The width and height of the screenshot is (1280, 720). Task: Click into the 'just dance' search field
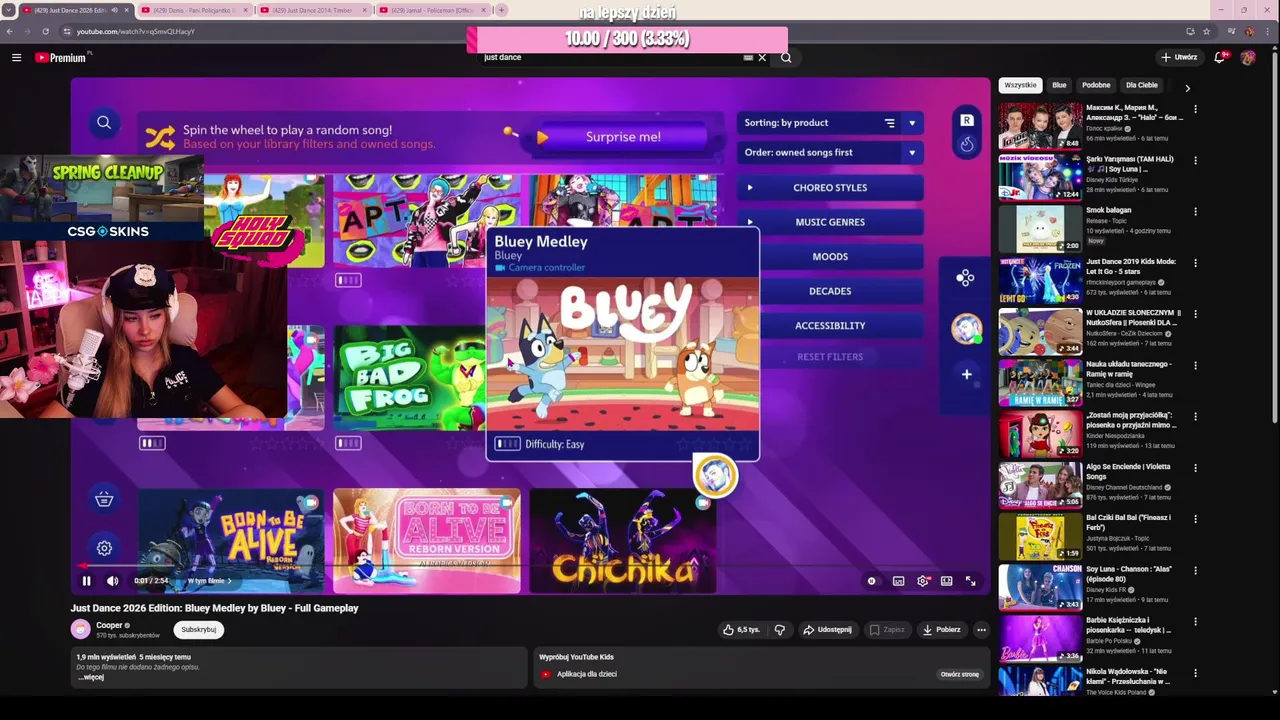610,57
